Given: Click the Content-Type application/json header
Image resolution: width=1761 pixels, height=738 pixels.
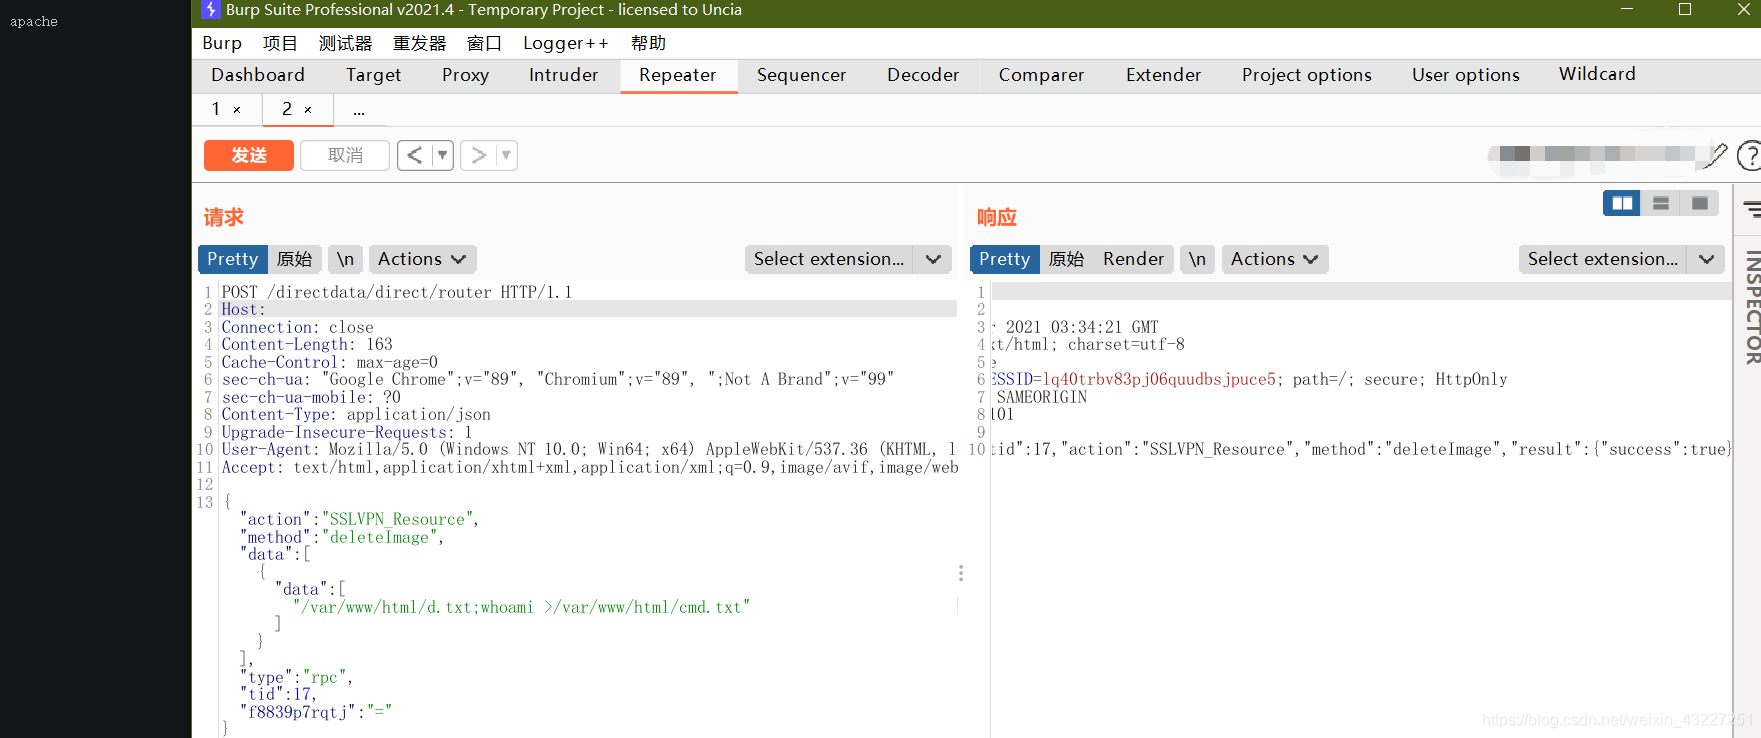Looking at the screenshot, I should pyautogui.click(x=356, y=414).
